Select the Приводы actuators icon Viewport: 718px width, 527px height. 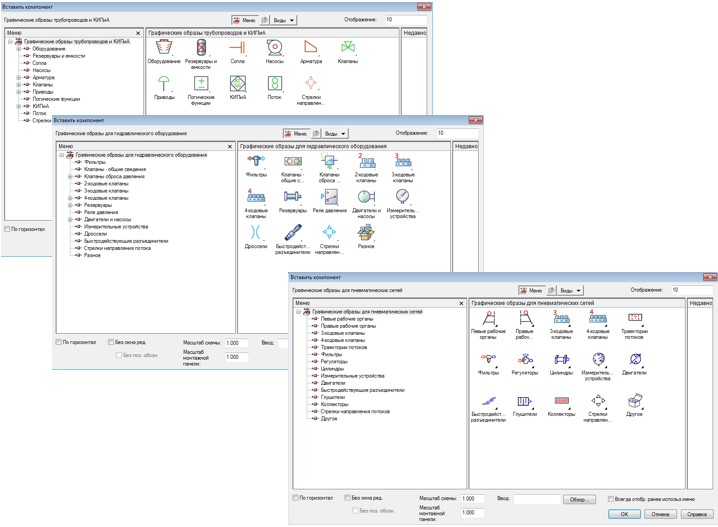(x=164, y=83)
